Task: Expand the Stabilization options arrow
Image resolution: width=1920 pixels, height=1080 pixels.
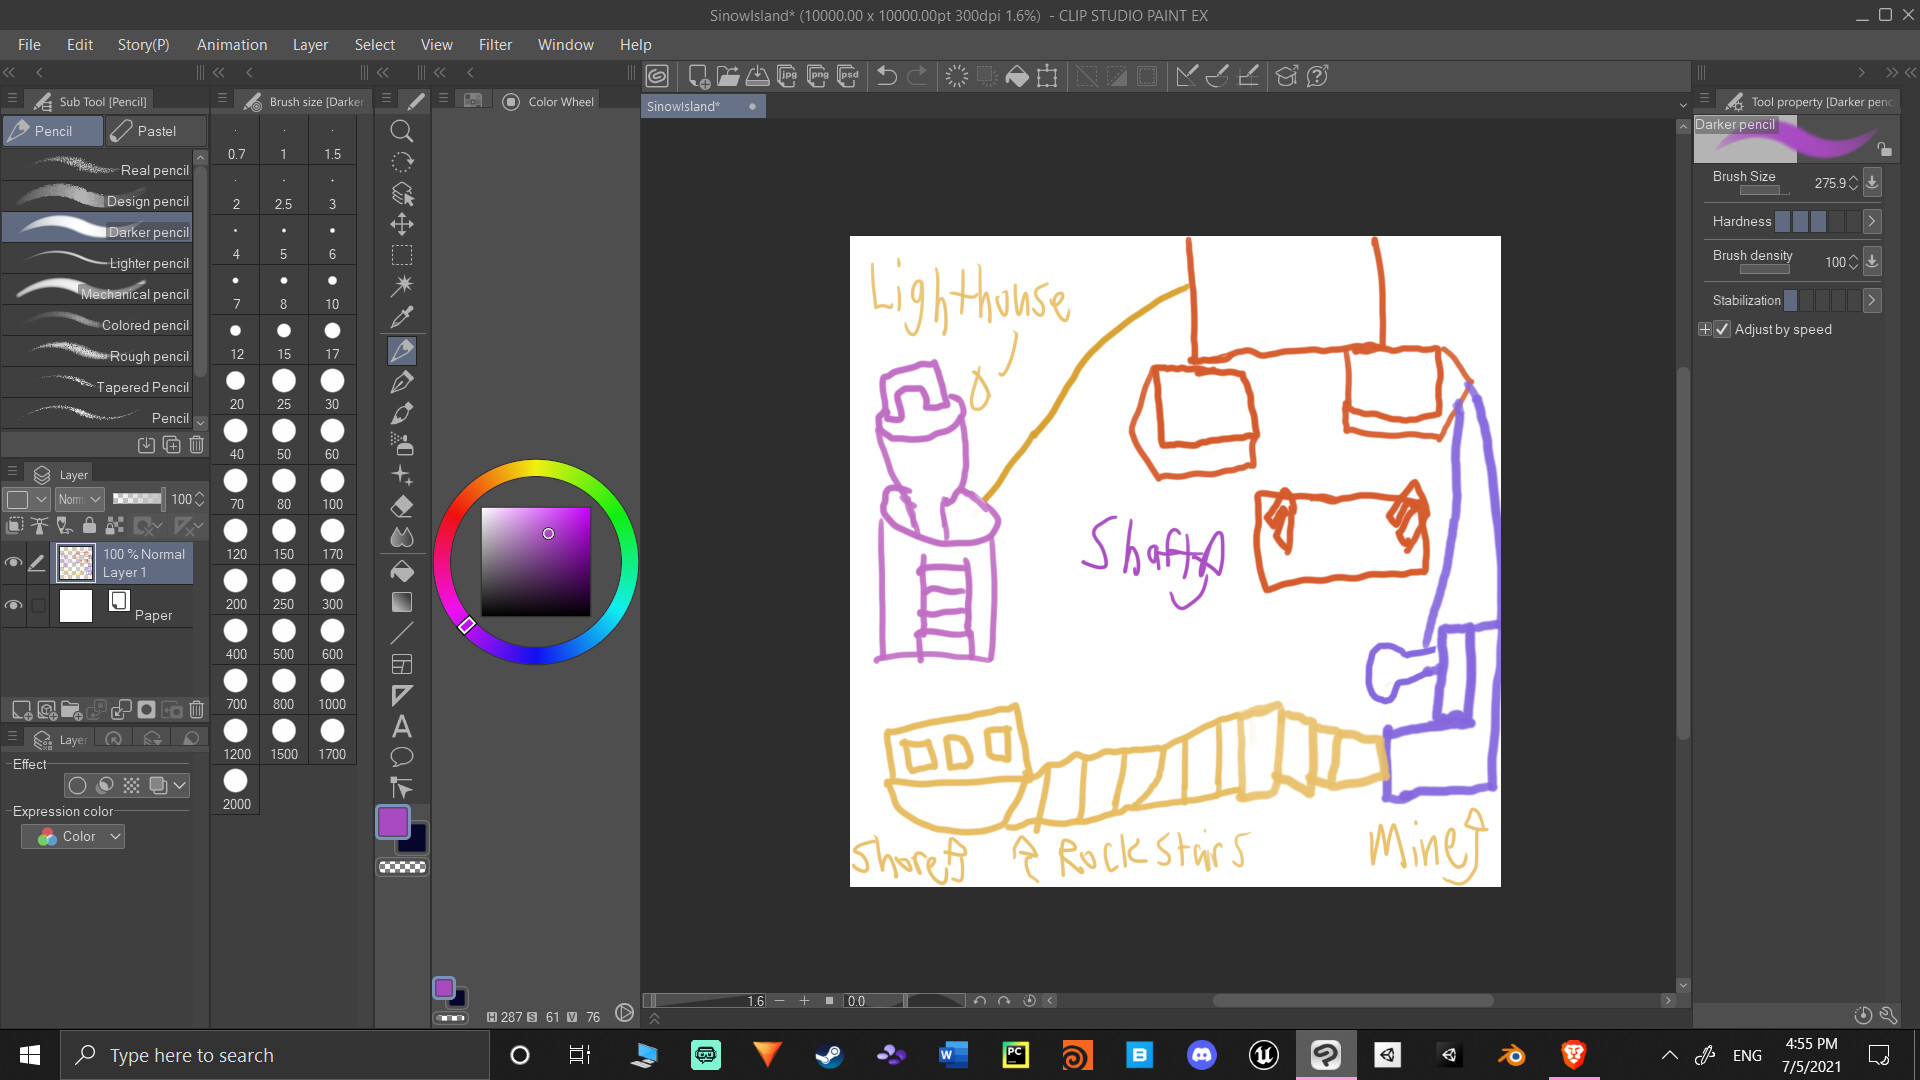Action: pyautogui.click(x=1872, y=300)
